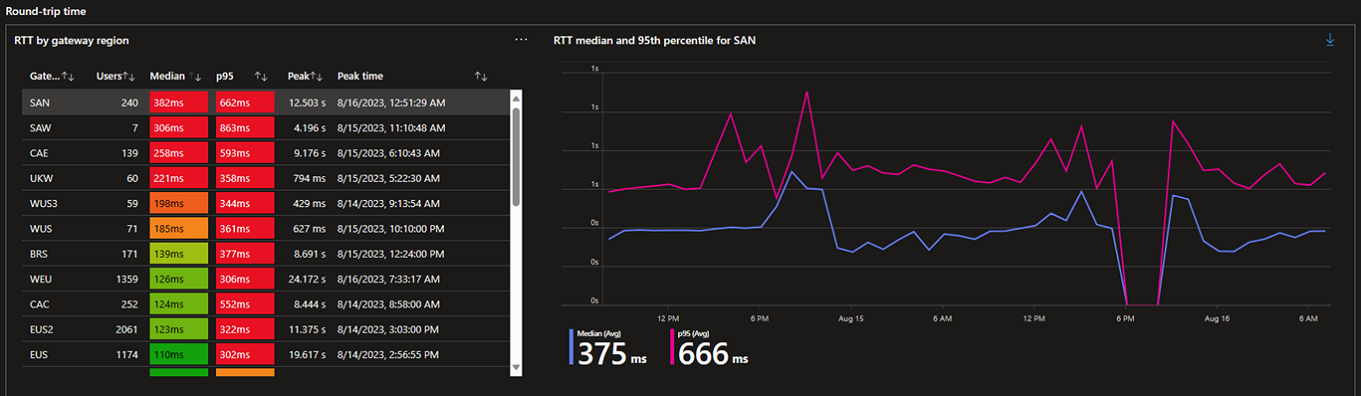Click the scrollbar up arrow in table
This screenshot has width=1361, height=396.
click(516, 97)
